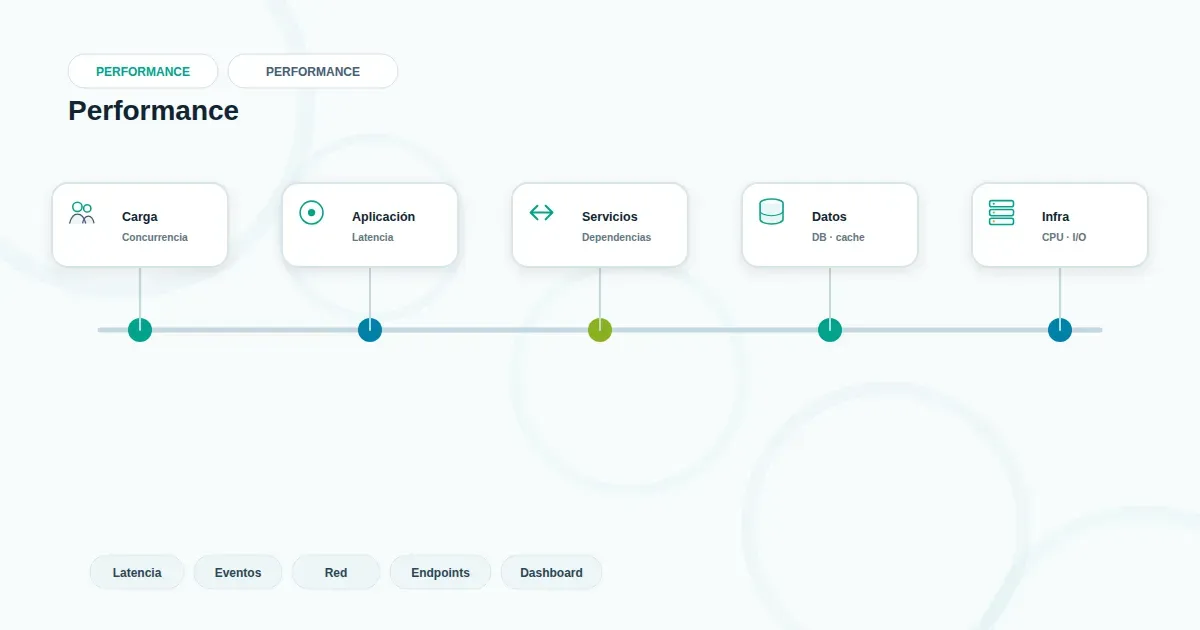
Task: Open the Eventos chip
Action: 238,573
